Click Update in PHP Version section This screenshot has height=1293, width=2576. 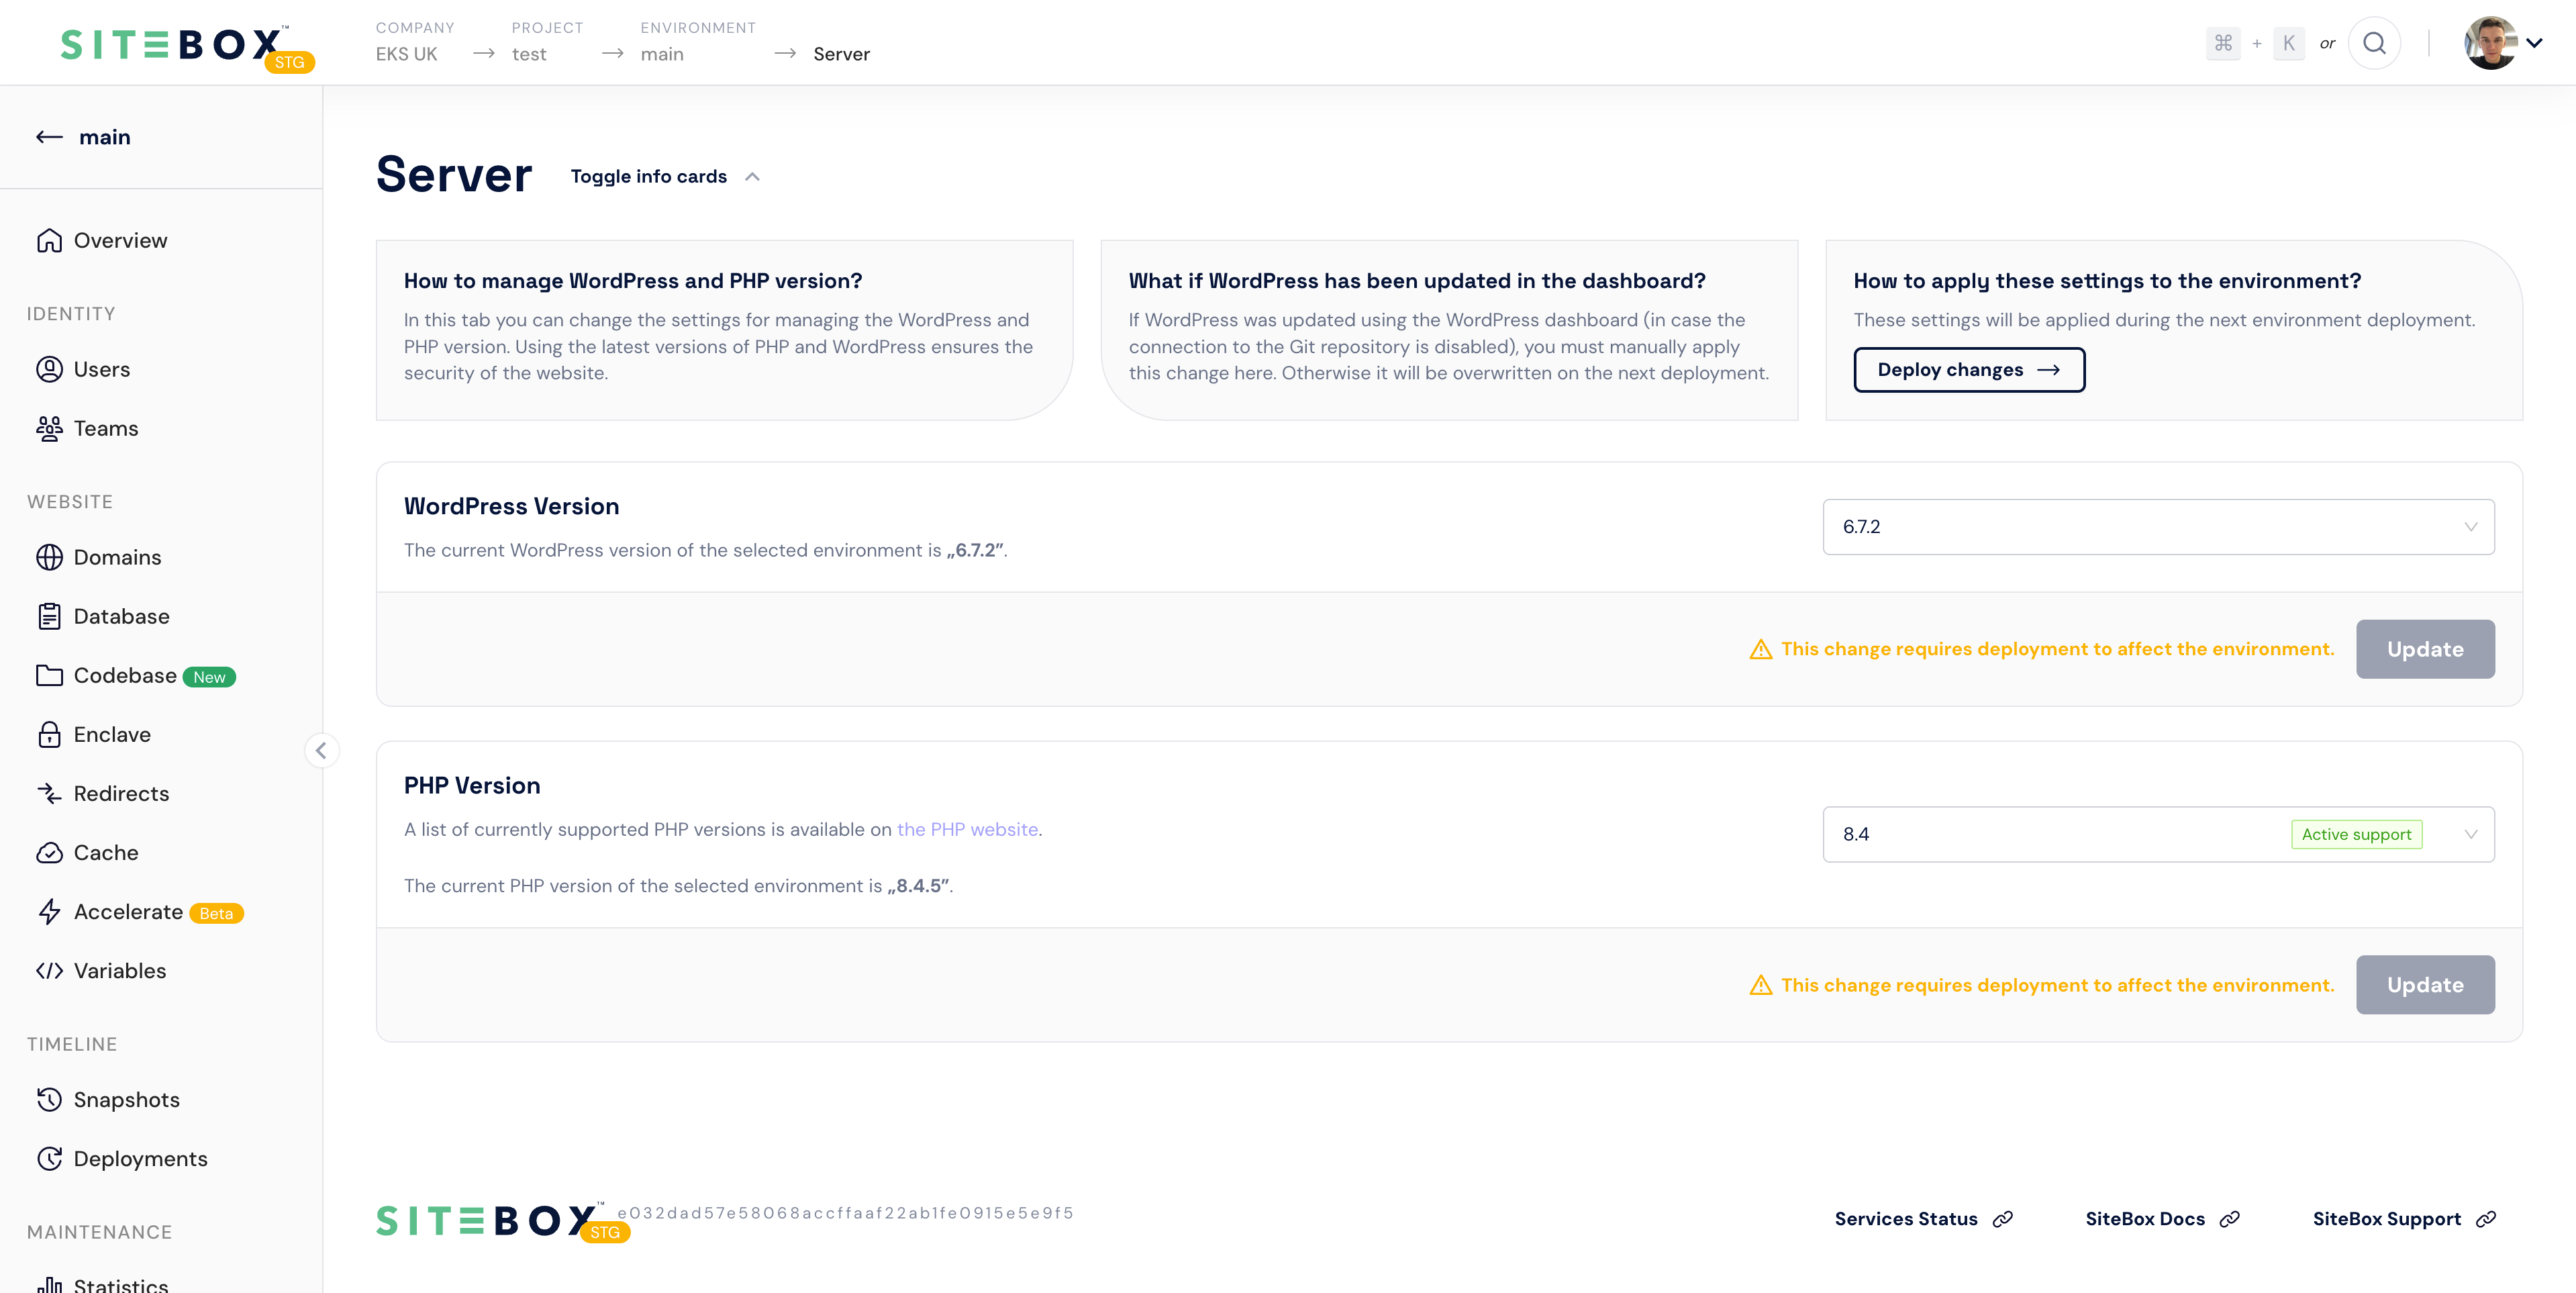(x=2425, y=985)
